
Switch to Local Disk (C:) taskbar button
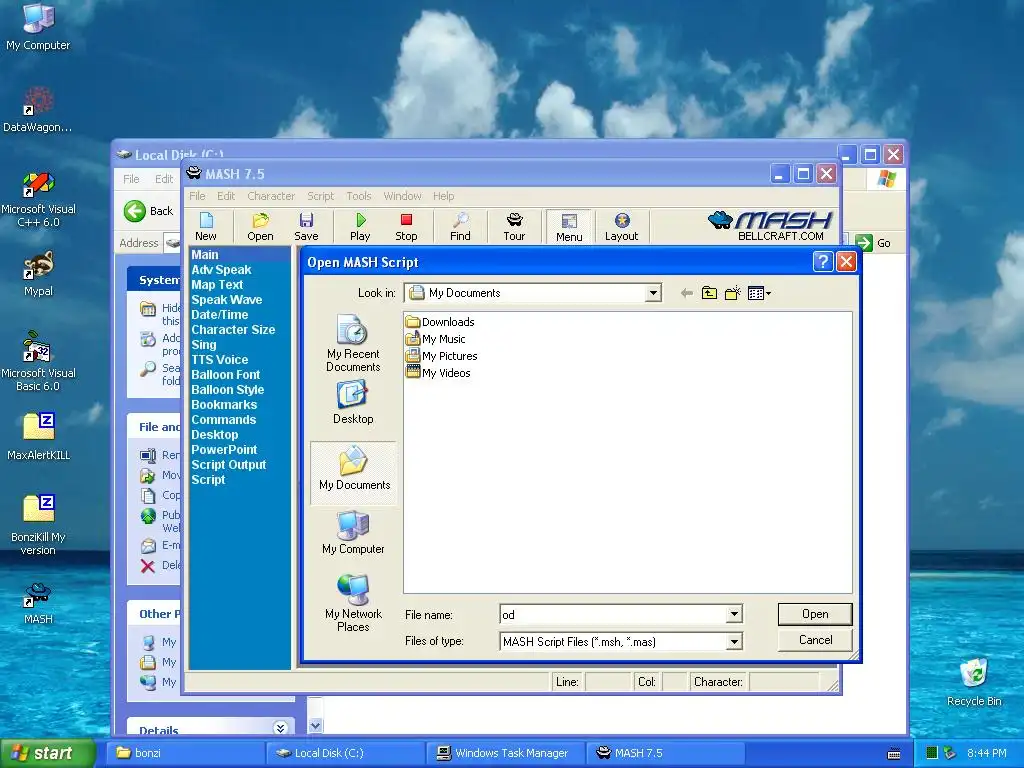345,753
